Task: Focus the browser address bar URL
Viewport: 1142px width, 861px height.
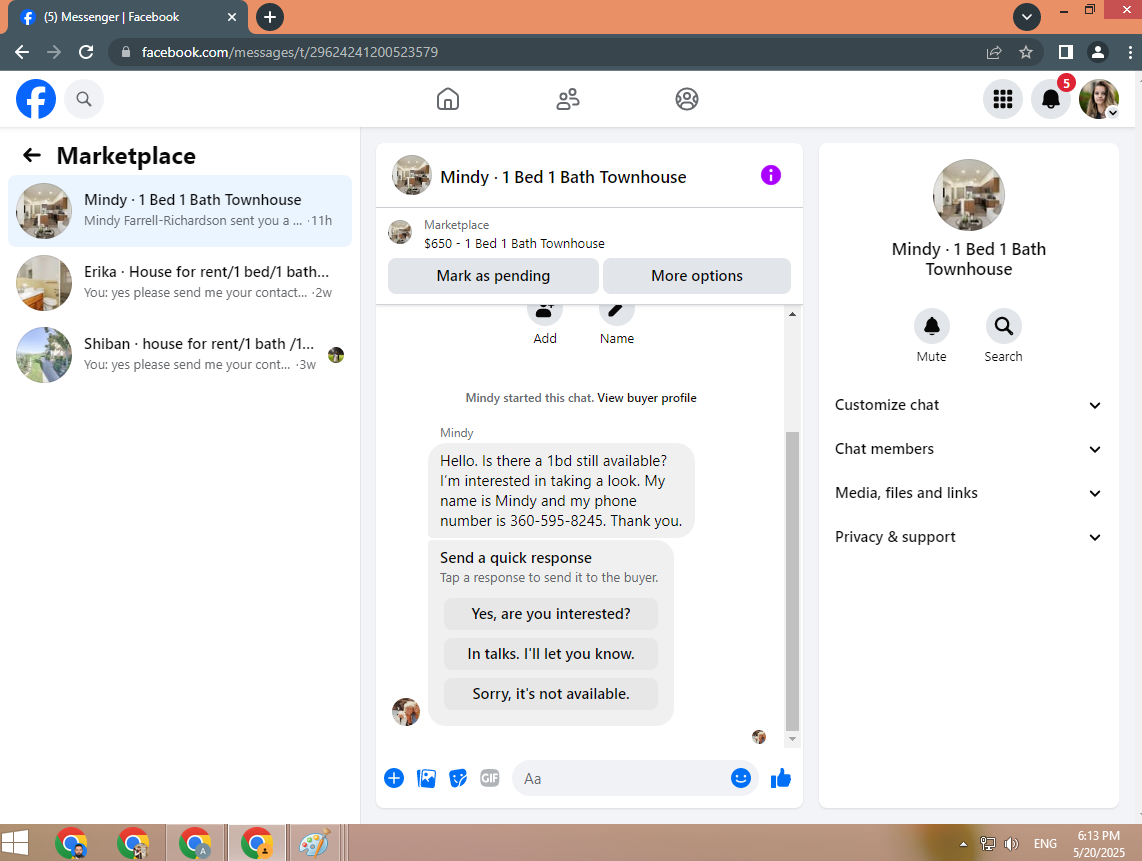Action: (290, 52)
